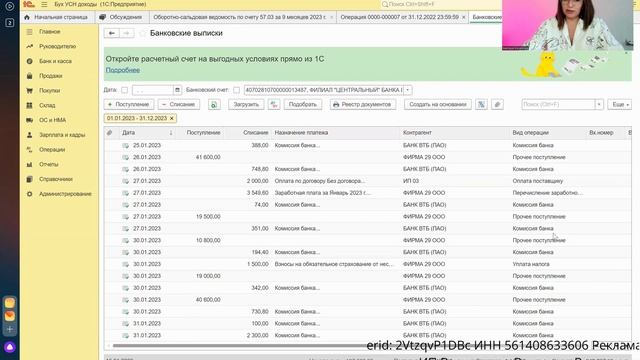Click the Вид операции column header

tap(548, 133)
